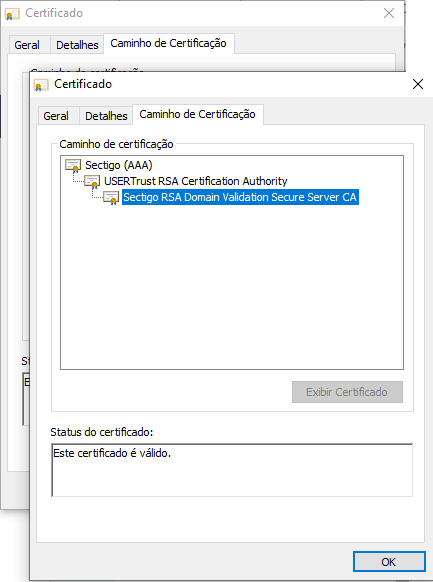Screen dimensions: 433x582
Task: Close the back Certificado window
Action: pyautogui.click(x=389, y=13)
